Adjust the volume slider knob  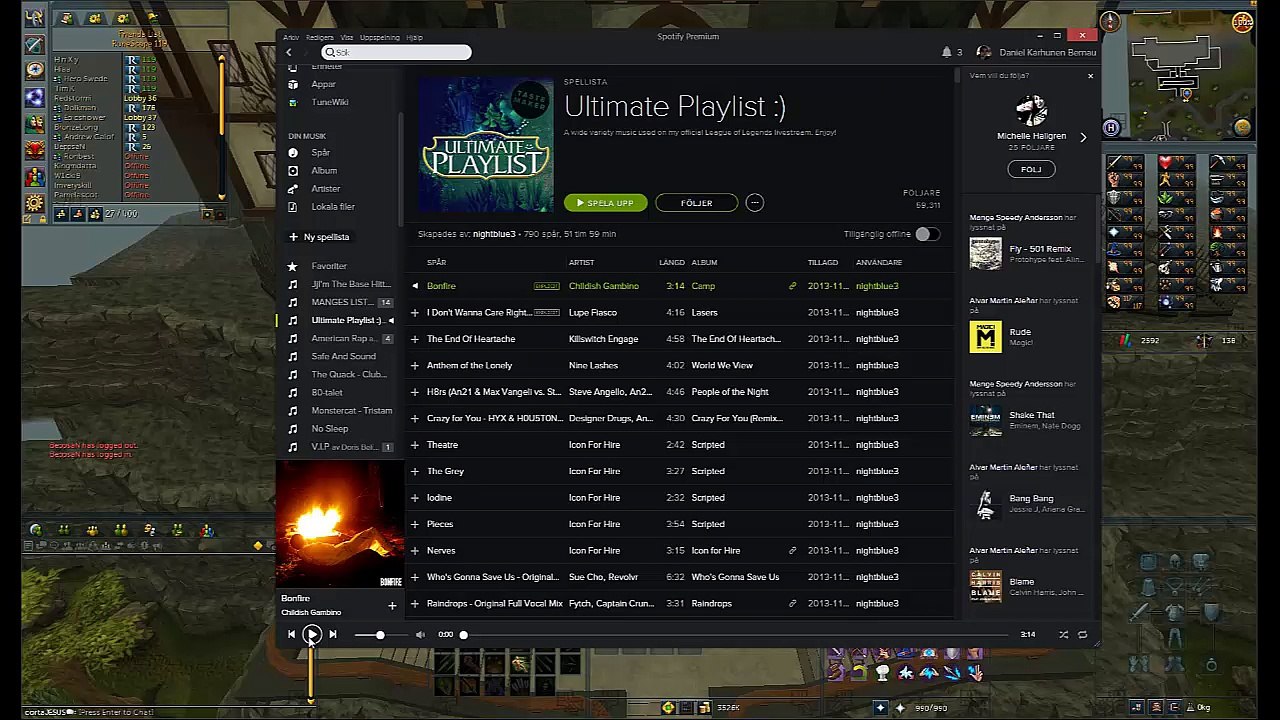click(380, 634)
